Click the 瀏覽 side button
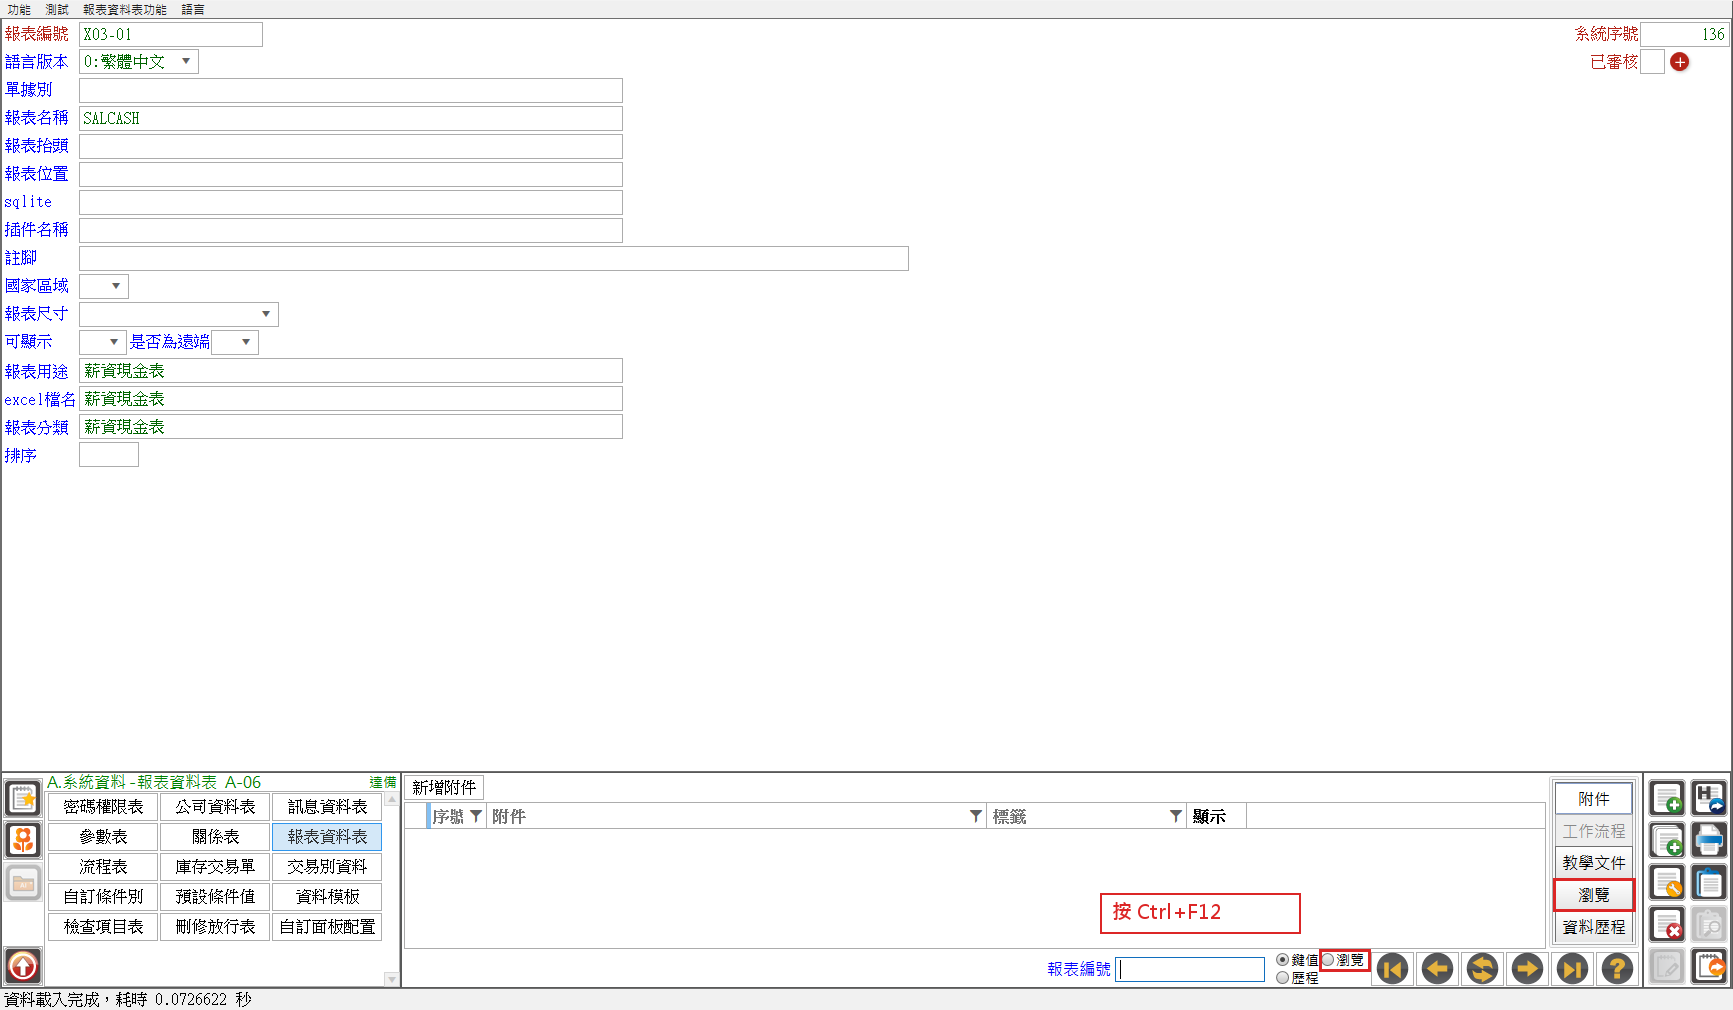Viewport: 1733px width, 1010px height. 1594,895
